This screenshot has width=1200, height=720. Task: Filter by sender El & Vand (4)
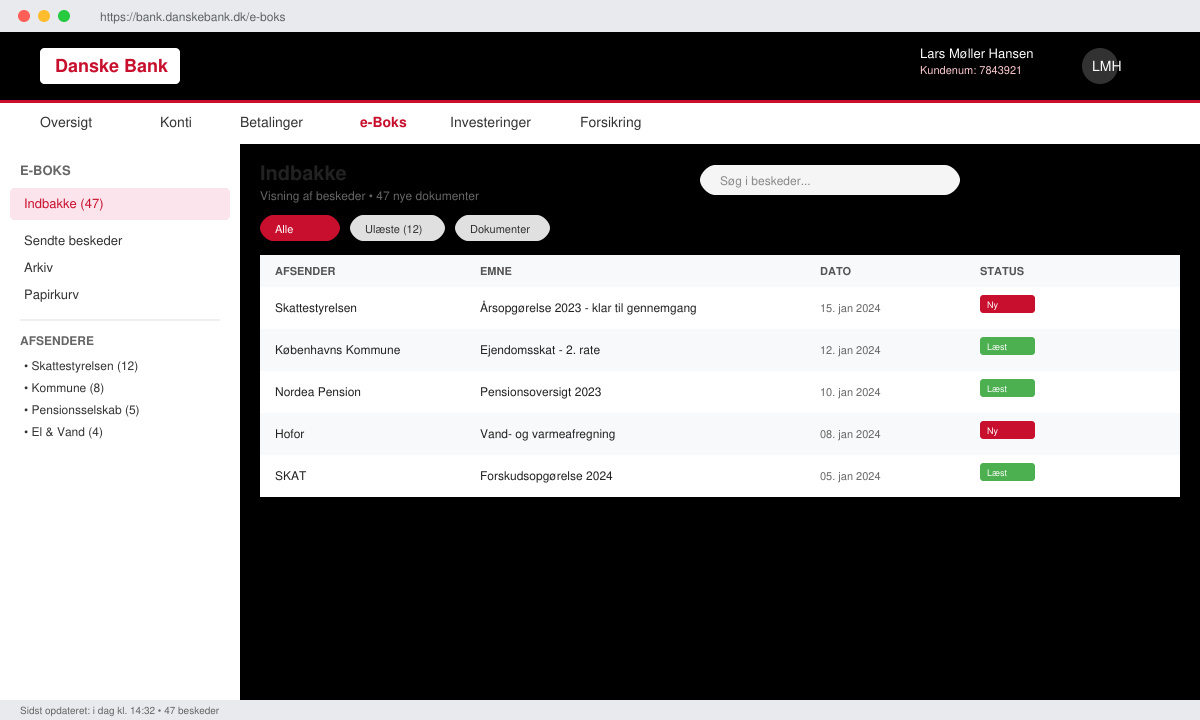tap(63, 432)
